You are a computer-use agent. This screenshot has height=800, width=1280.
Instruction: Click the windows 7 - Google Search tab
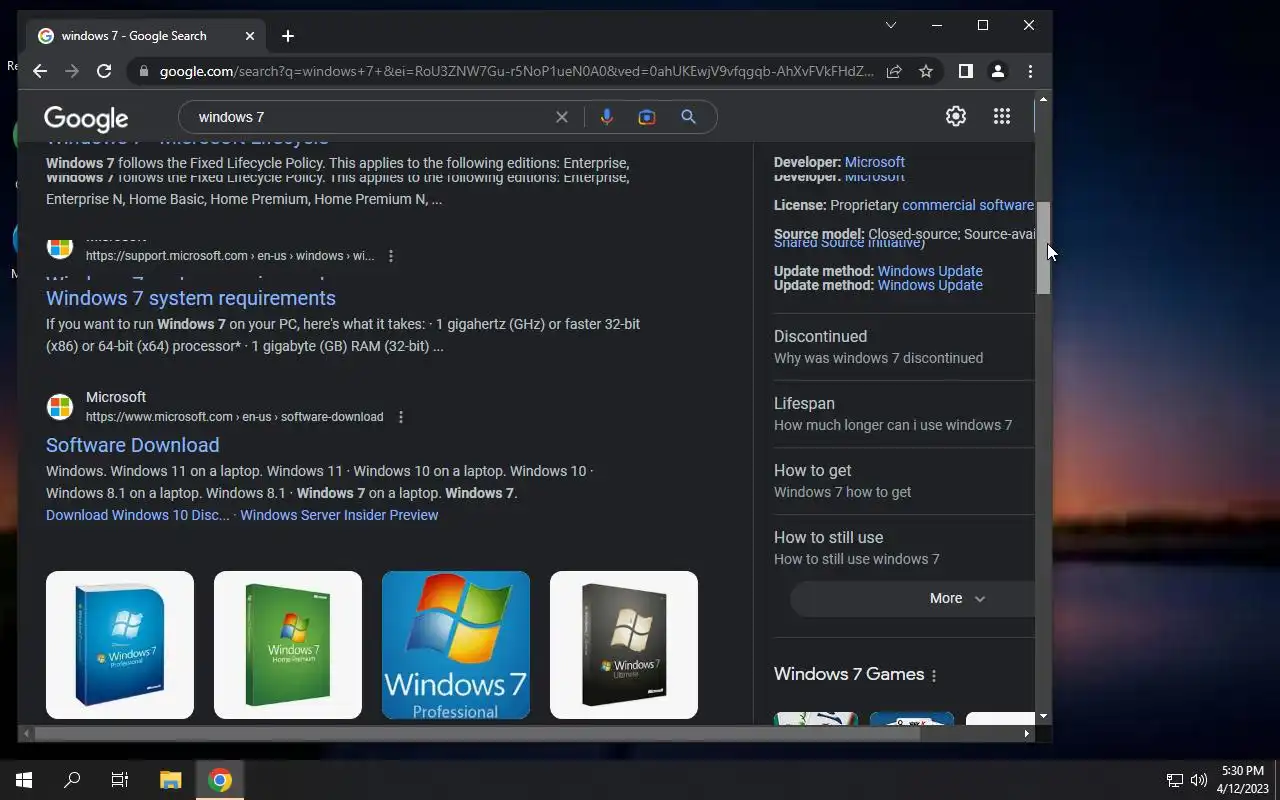pyautogui.click(x=147, y=36)
